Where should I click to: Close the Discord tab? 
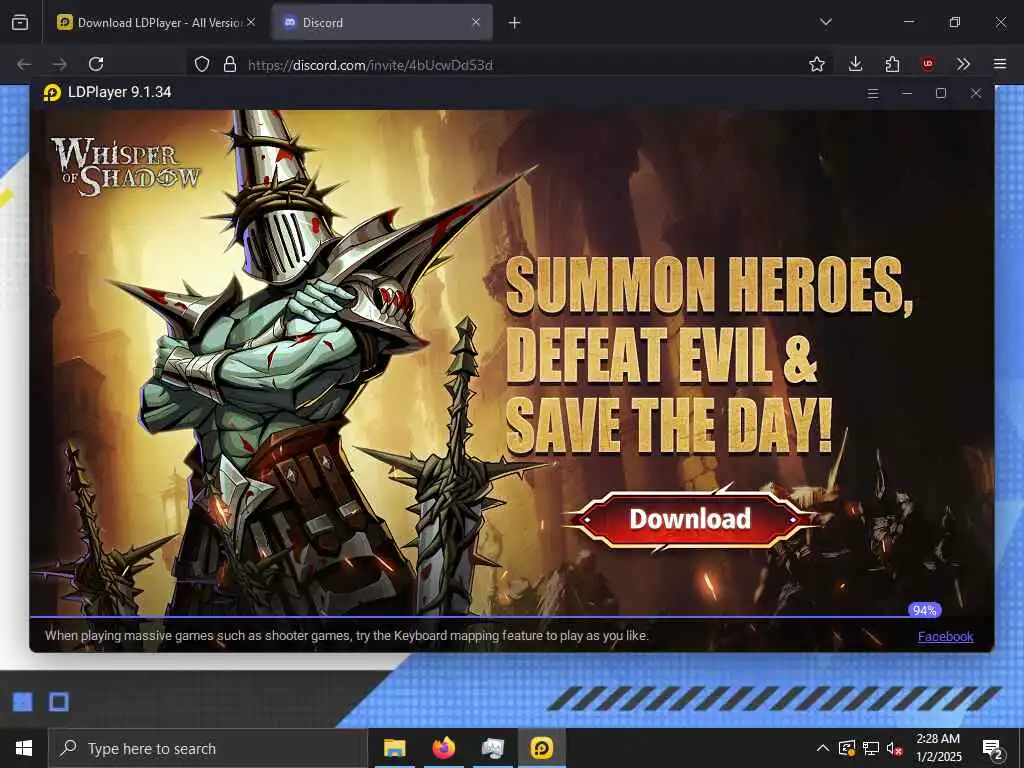click(476, 22)
